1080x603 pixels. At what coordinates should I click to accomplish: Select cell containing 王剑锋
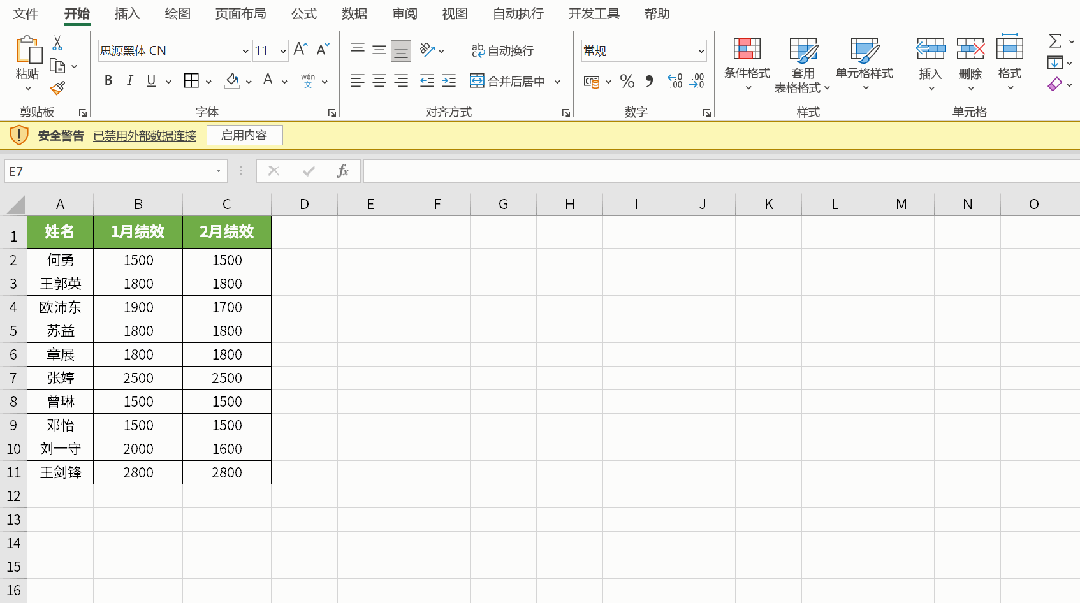pyautogui.click(x=60, y=472)
